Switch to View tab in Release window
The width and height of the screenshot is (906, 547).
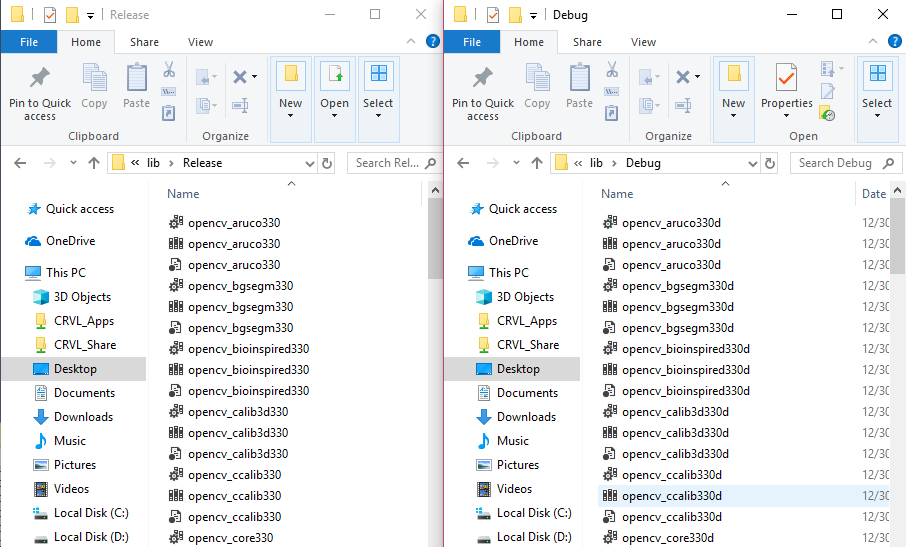point(200,42)
